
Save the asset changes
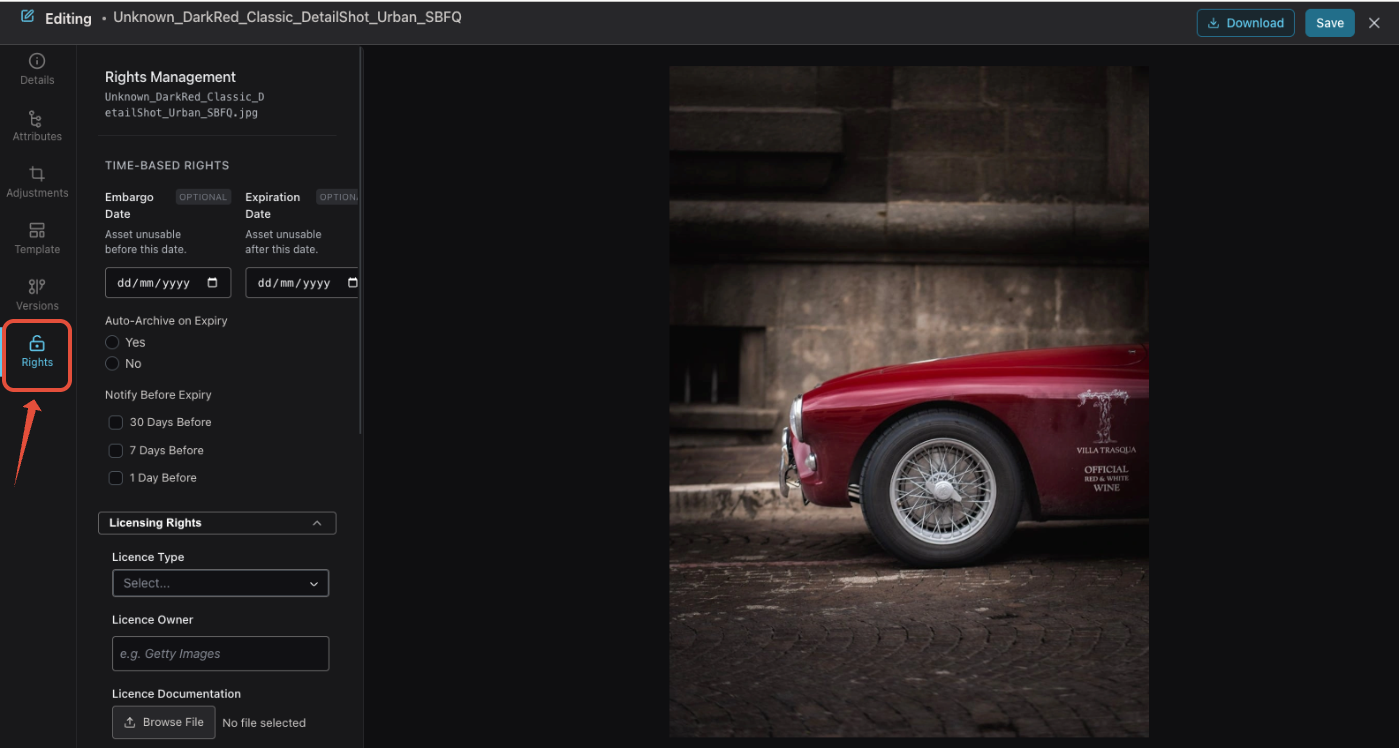click(x=1330, y=23)
